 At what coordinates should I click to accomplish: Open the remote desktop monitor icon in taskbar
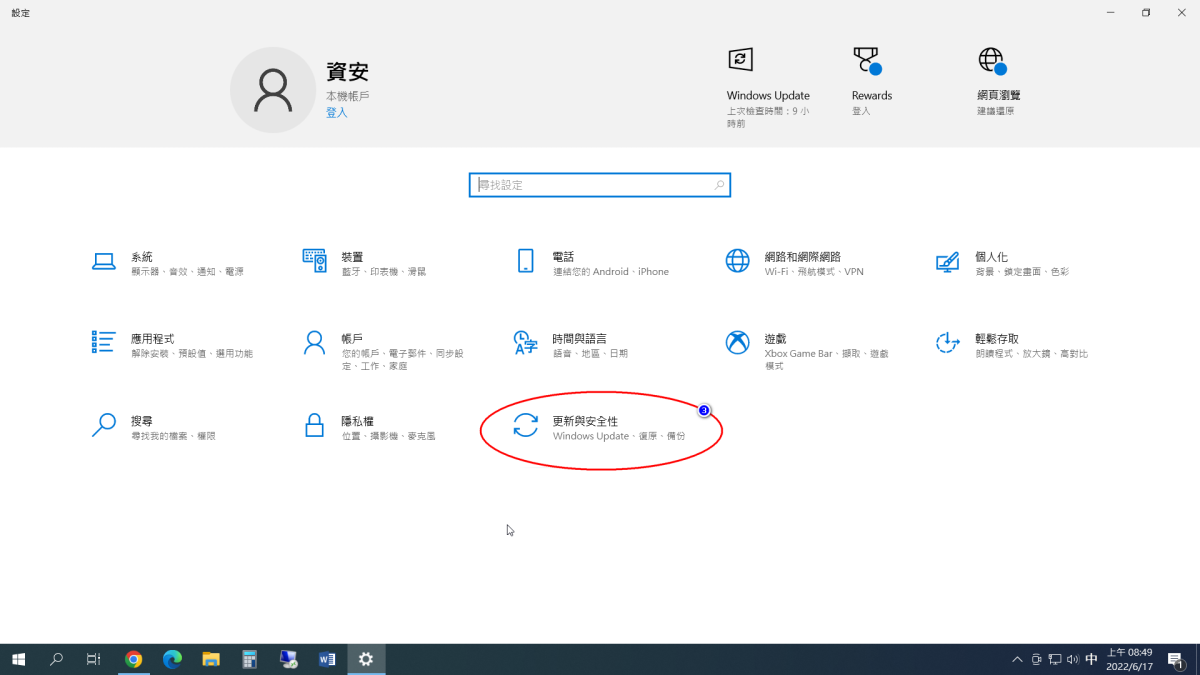point(289,659)
